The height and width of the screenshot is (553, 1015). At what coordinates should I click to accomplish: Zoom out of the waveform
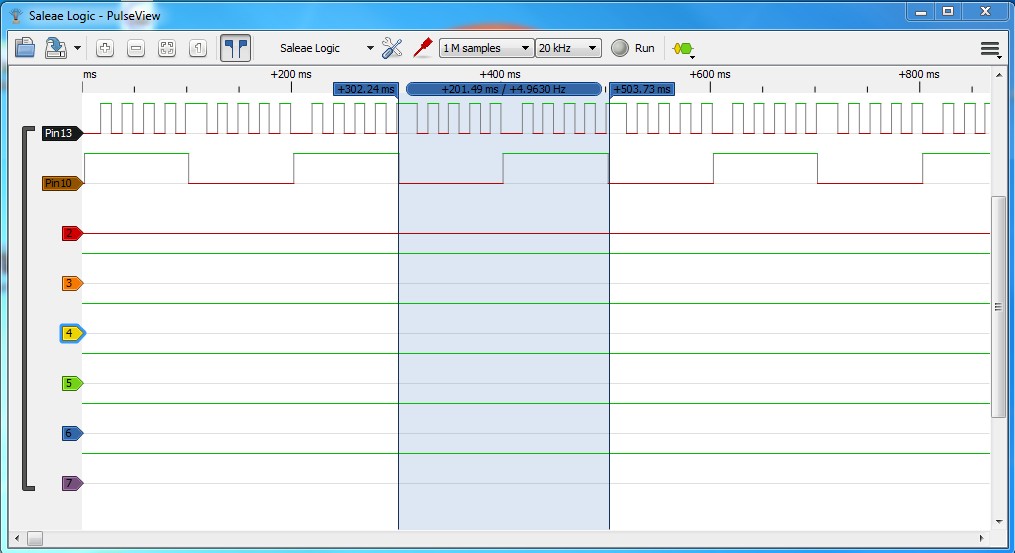[136, 48]
